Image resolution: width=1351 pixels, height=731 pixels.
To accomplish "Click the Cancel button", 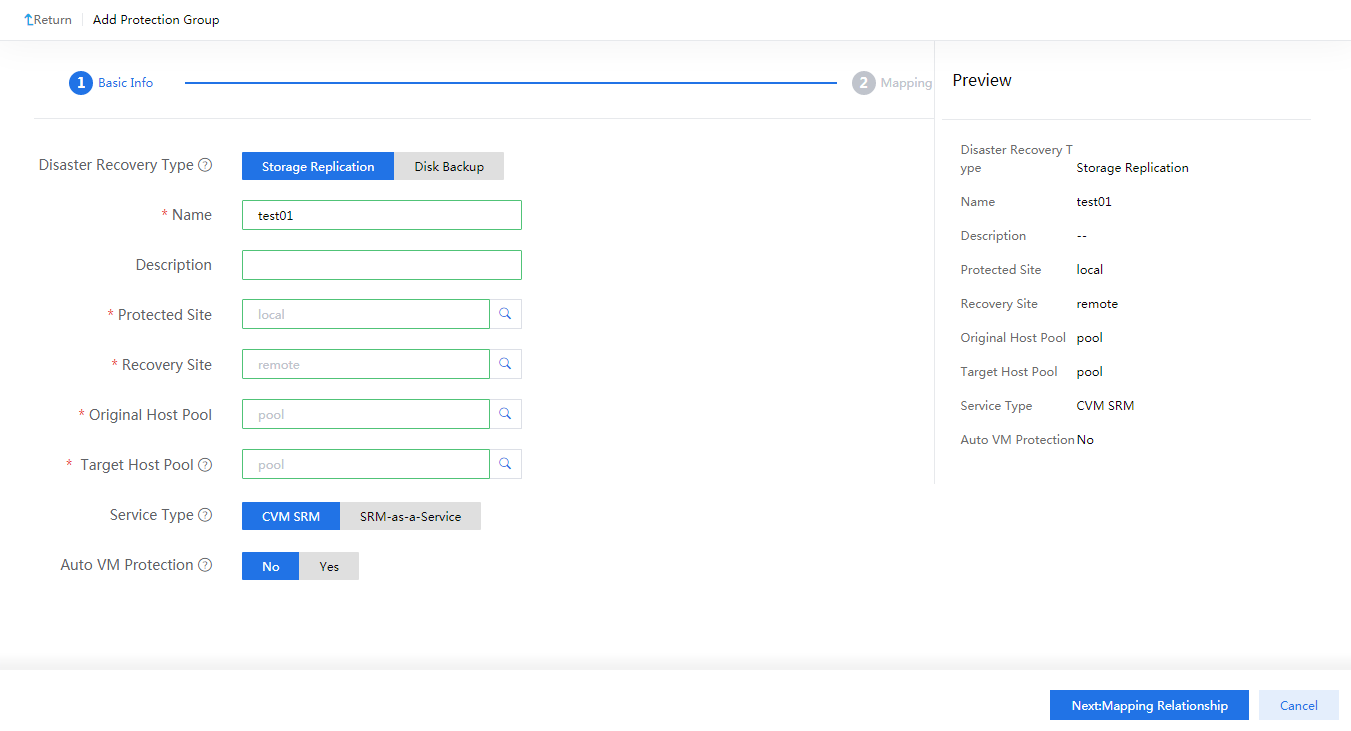I will coord(1298,705).
